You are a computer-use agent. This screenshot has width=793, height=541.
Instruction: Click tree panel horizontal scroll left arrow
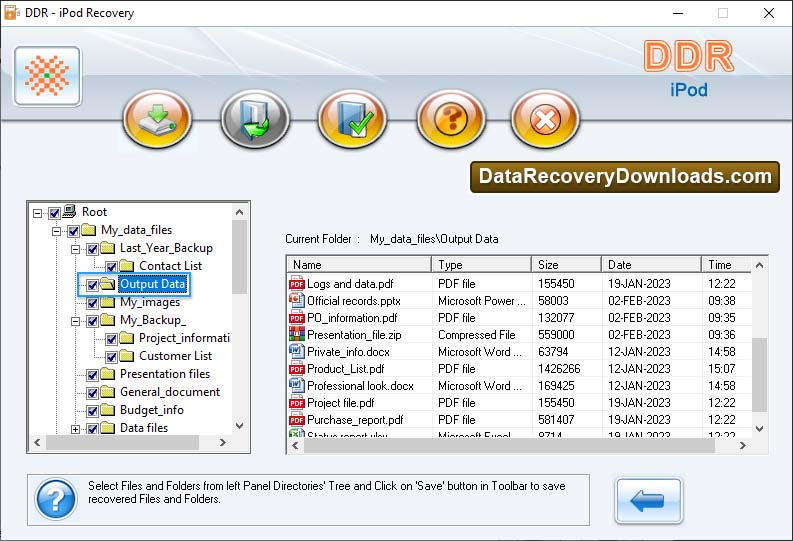point(37,442)
